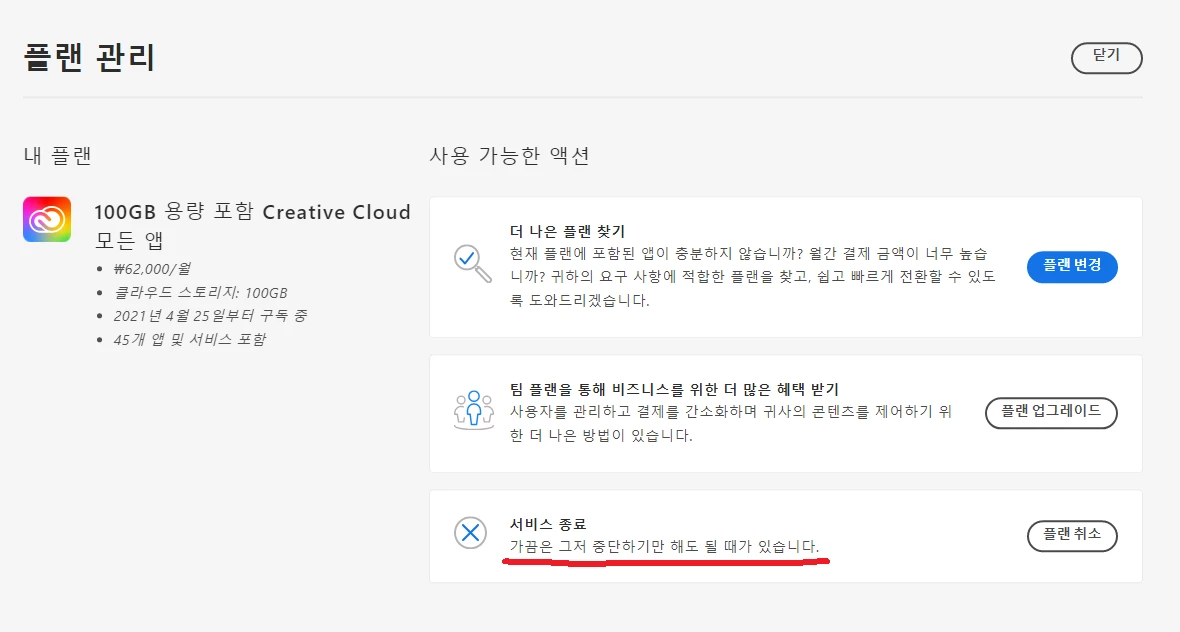The width and height of the screenshot is (1180, 632).
Task: Select the 사용 가능한 액션 heading
Action: [509, 156]
